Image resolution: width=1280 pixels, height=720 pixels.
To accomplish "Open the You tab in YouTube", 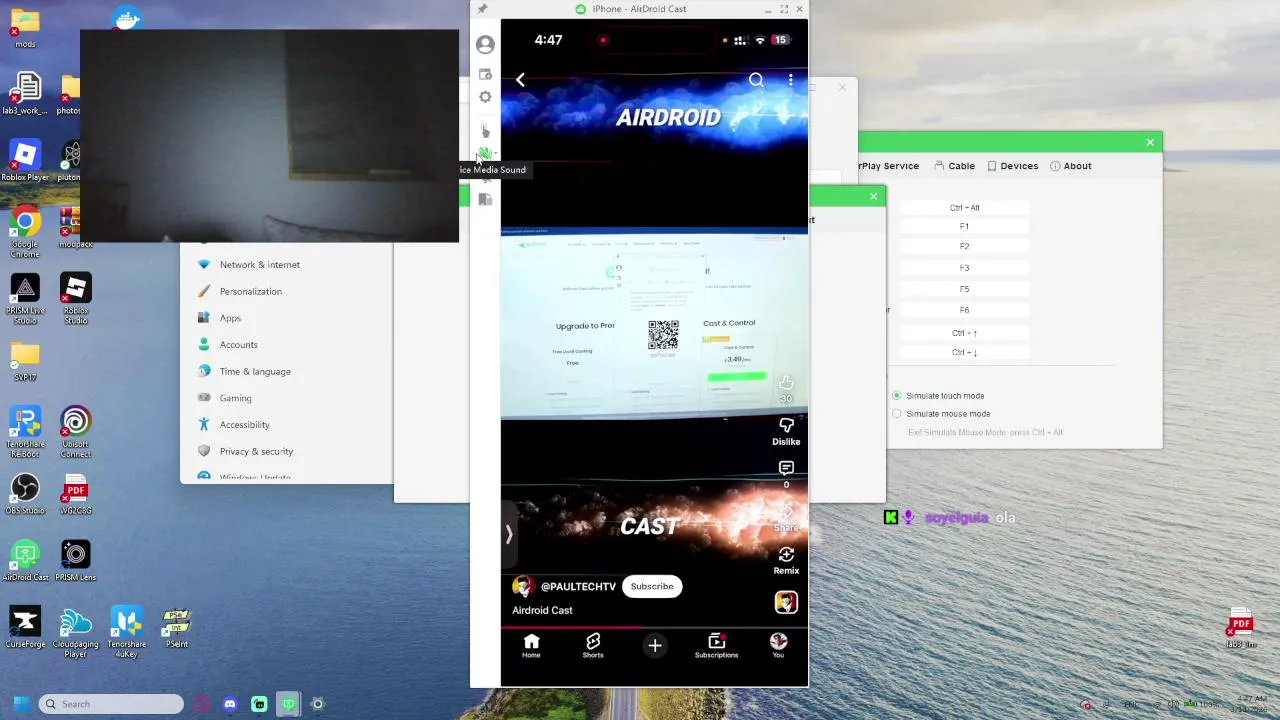I will [x=778, y=646].
